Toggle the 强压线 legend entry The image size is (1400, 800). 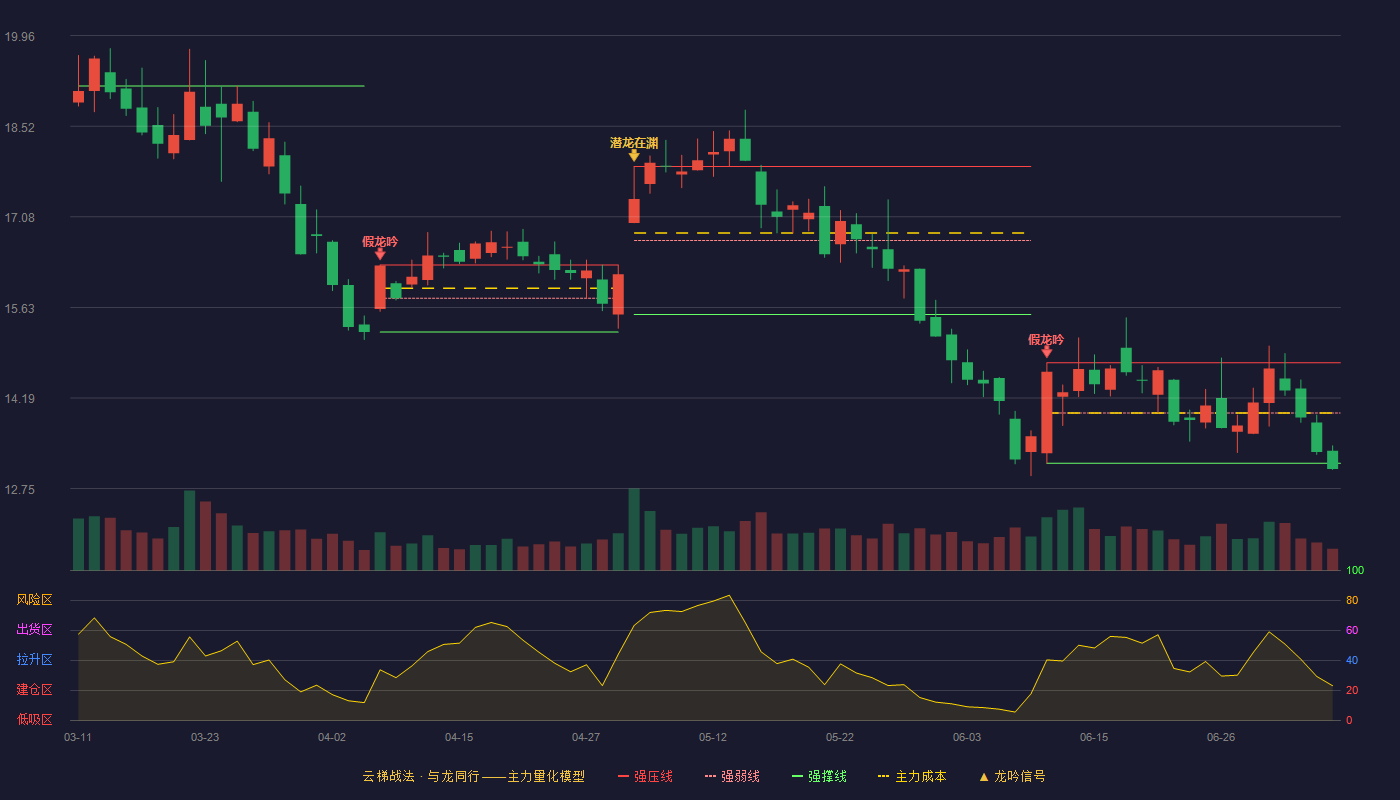(x=645, y=776)
